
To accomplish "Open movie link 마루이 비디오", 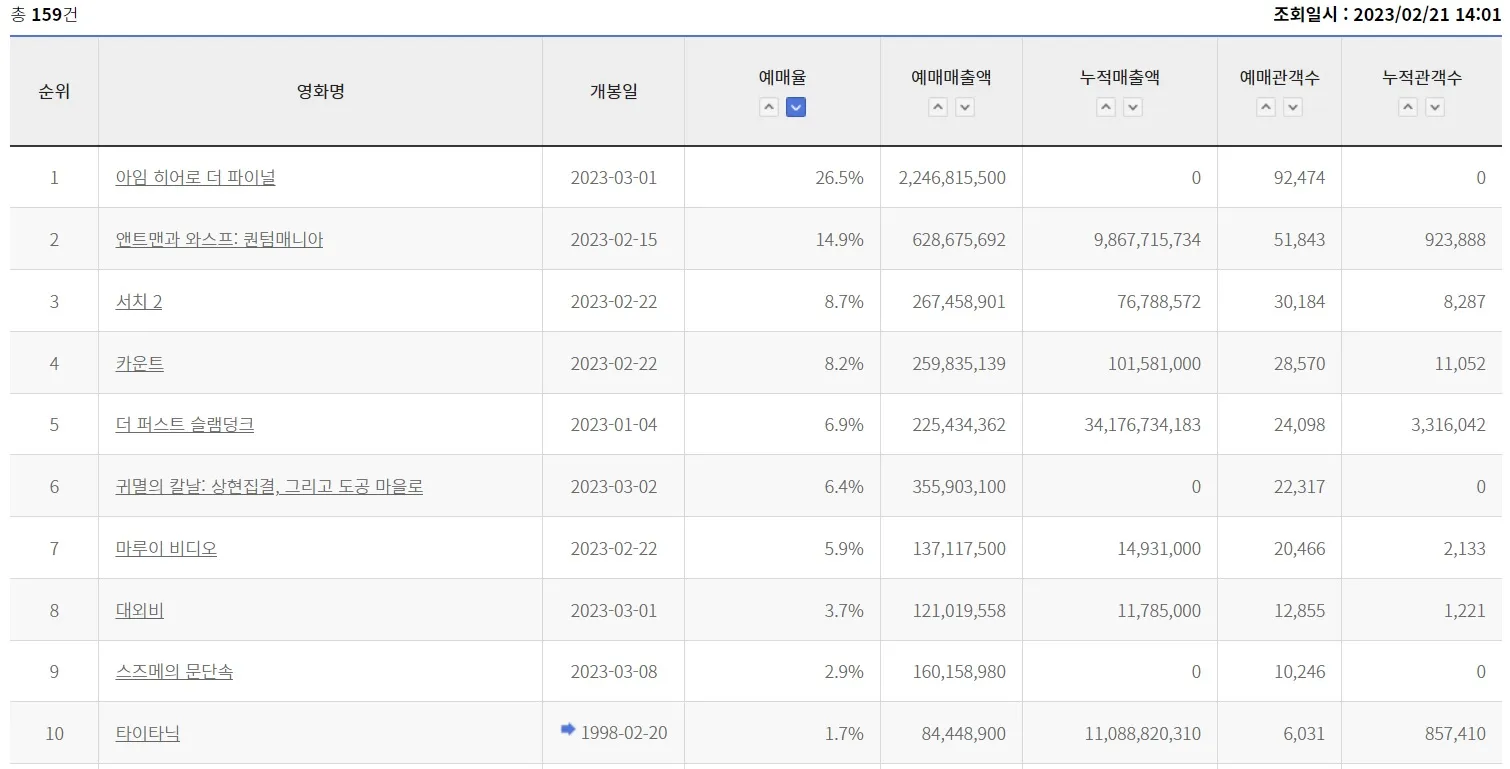I will click(166, 549).
